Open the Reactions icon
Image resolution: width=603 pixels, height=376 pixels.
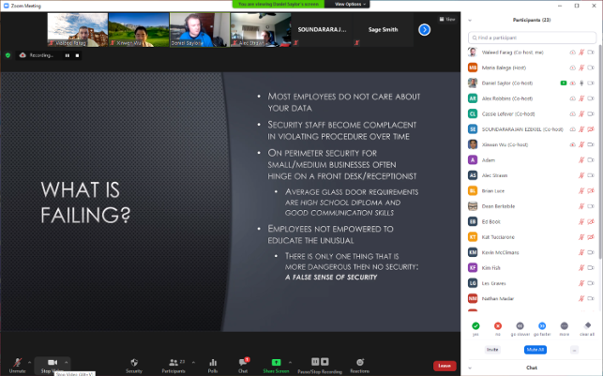pyautogui.click(x=360, y=362)
